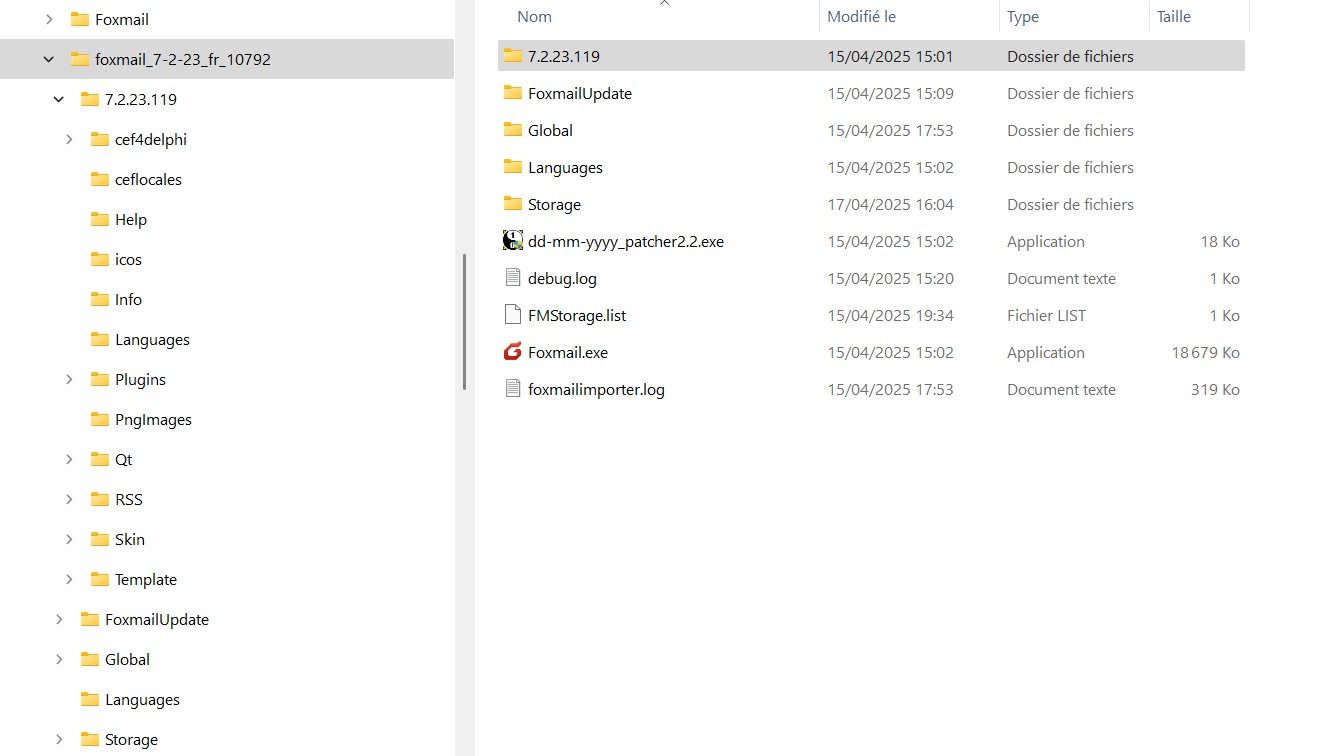1326x756 pixels.
Task: Select the dd-mm-yyyy_patcher2.2.exe file name
Action: click(626, 241)
